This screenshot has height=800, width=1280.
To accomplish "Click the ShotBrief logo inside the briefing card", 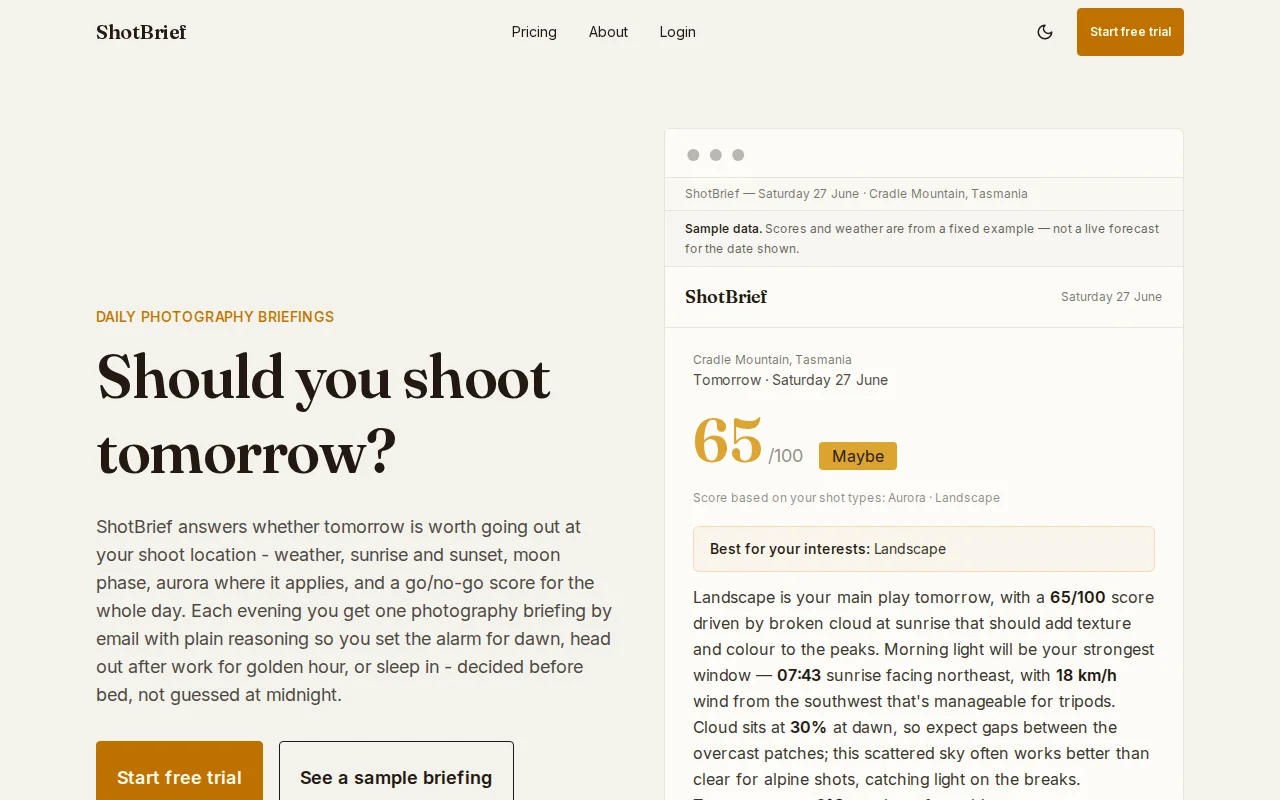I will point(726,297).
